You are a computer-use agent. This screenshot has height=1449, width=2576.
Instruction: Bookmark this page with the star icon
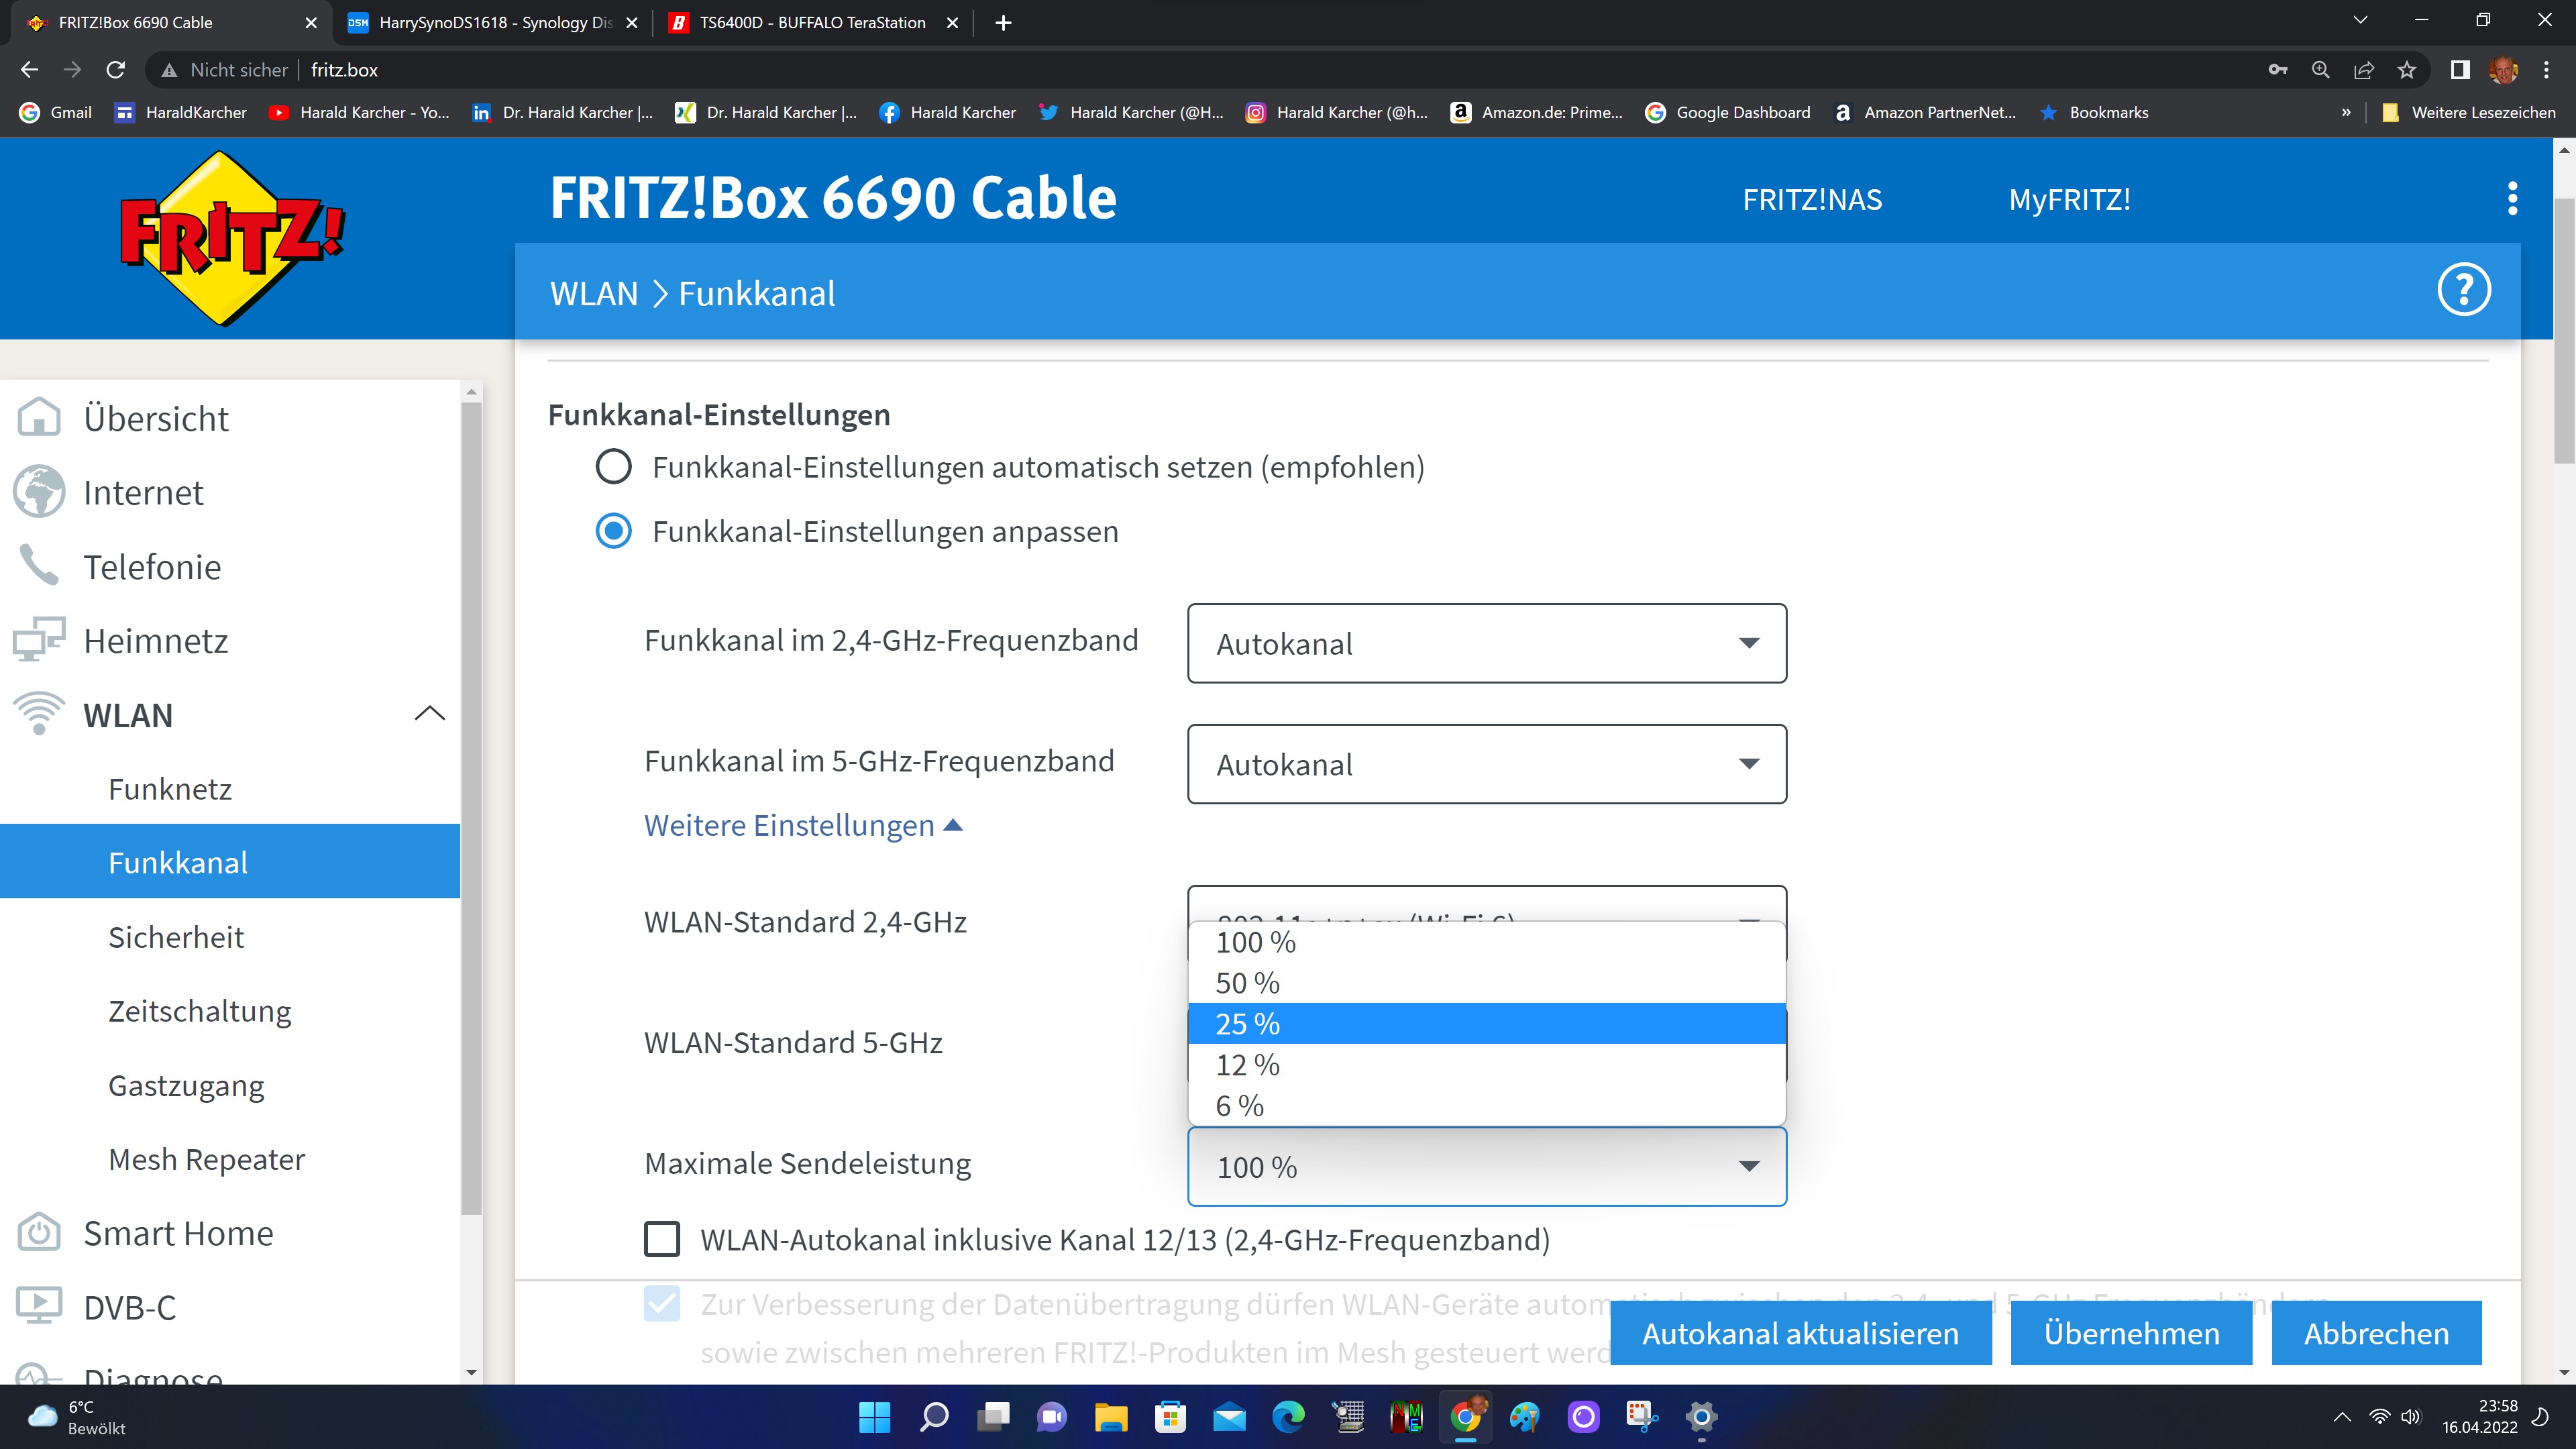pos(2406,70)
